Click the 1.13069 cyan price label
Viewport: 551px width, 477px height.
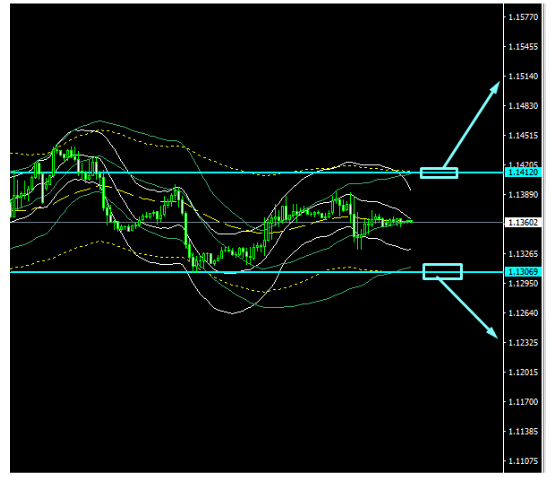coord(523,272)
